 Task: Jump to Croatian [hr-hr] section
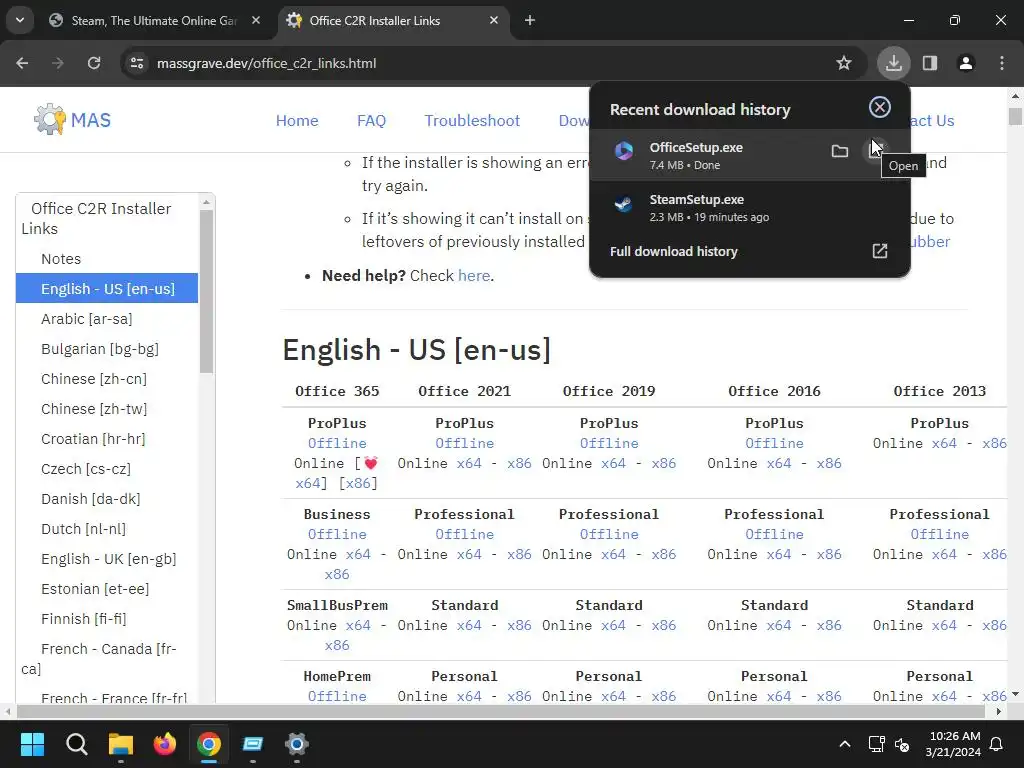click(93, 439)
